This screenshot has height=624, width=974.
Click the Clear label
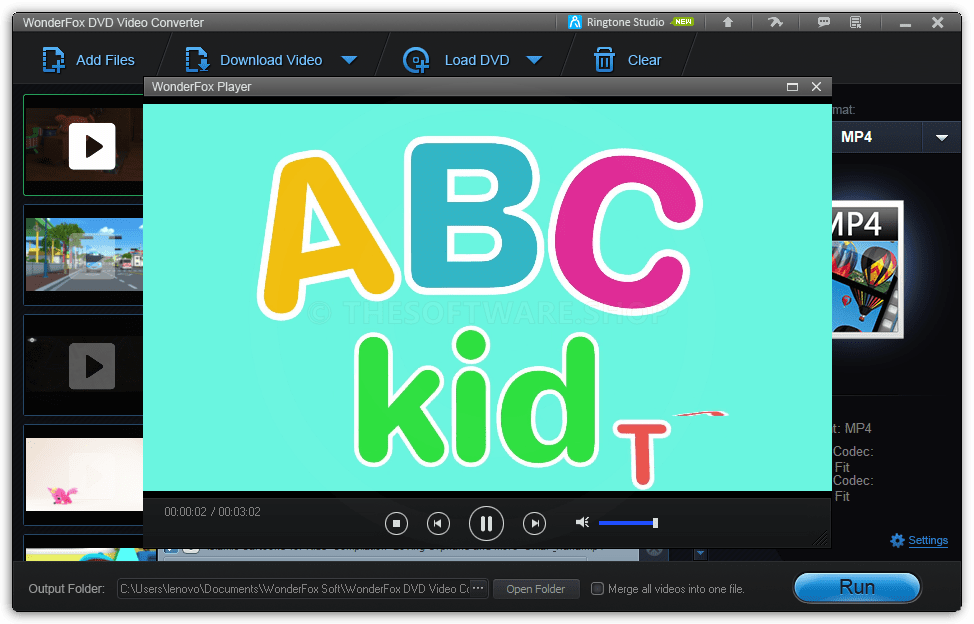pos(644,60)
